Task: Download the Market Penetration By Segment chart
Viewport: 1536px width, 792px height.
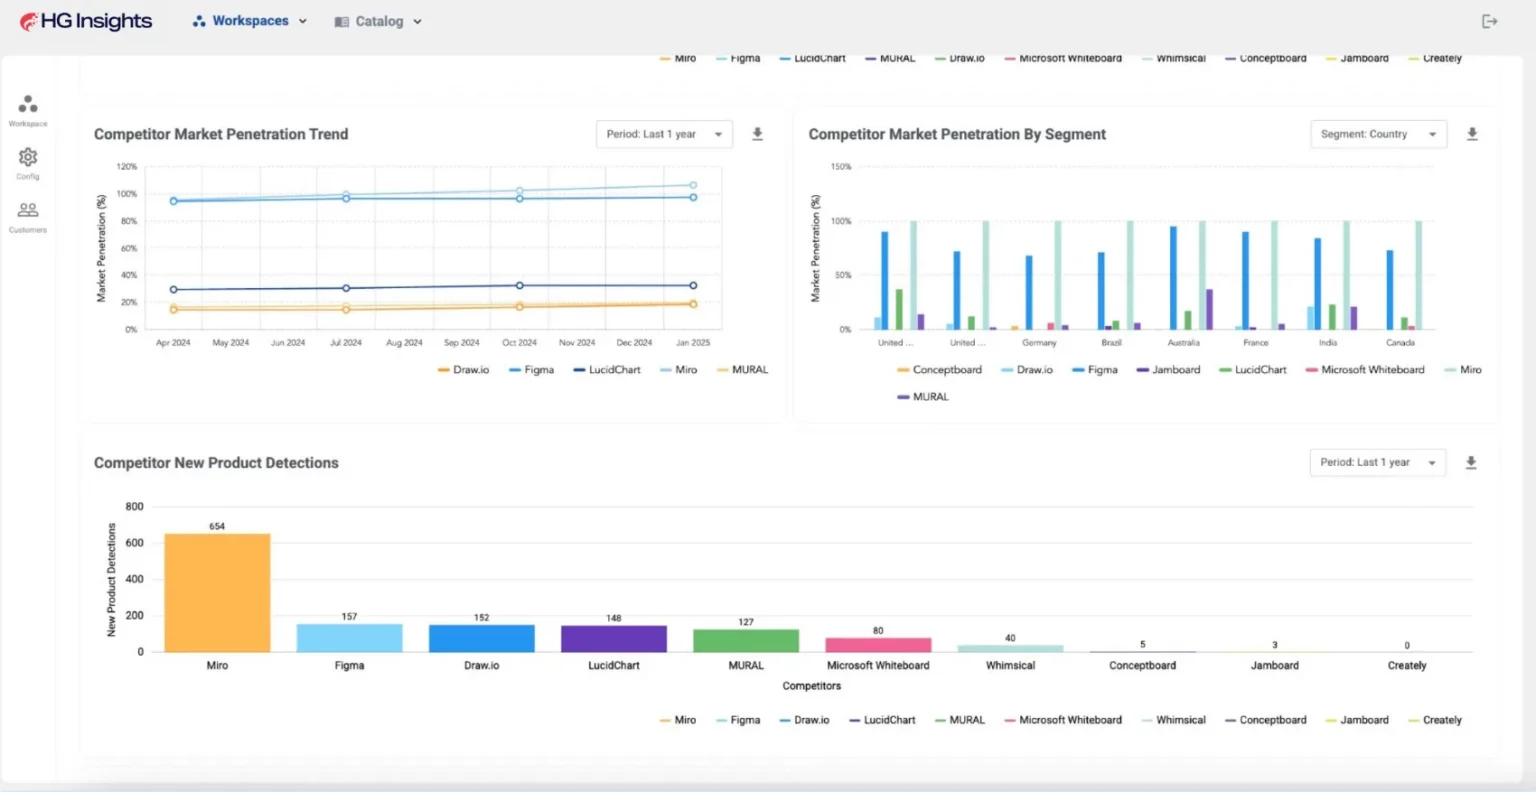Action: coord(1472,134)
